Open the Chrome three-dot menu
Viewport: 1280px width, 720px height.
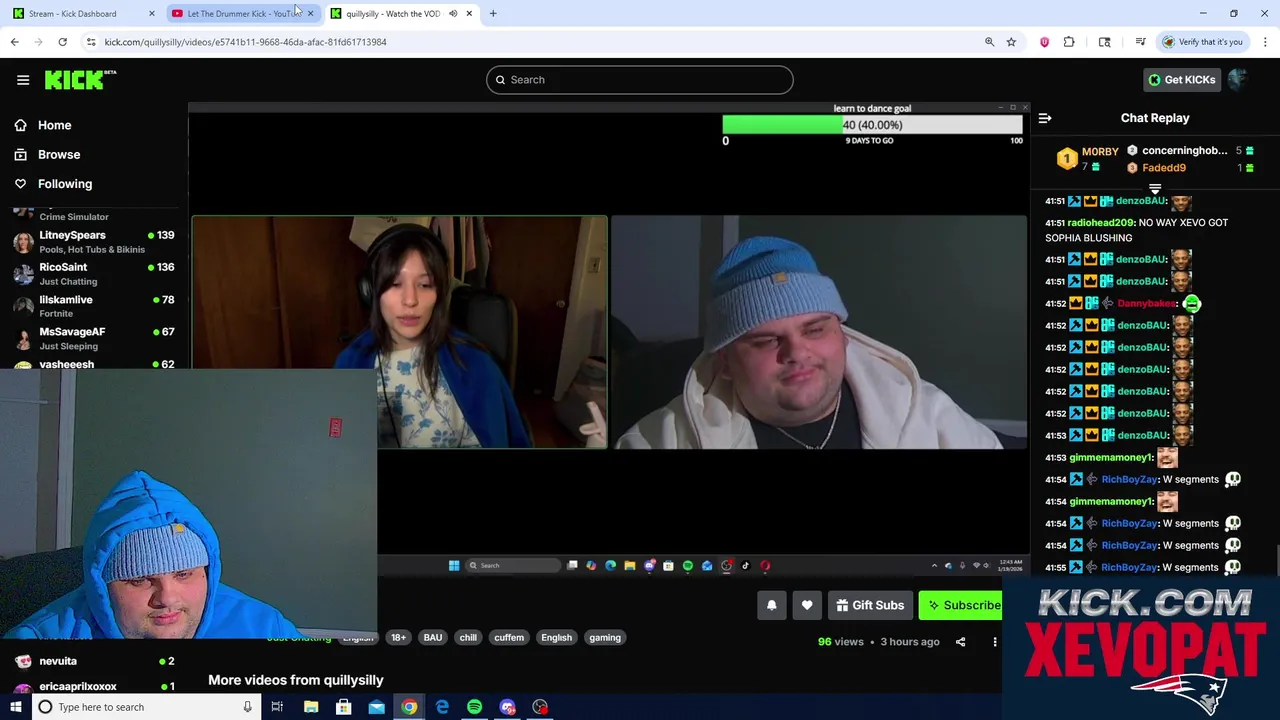pos(1265,42)
